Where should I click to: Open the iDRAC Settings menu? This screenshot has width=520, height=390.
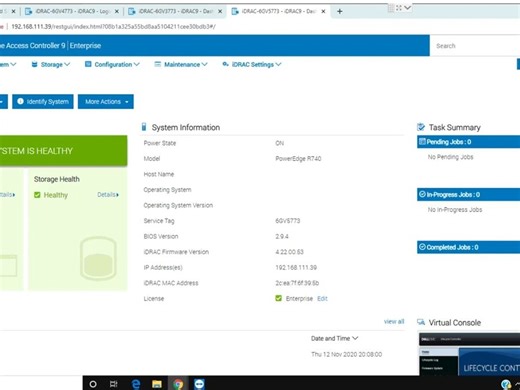tap(252, 64)
